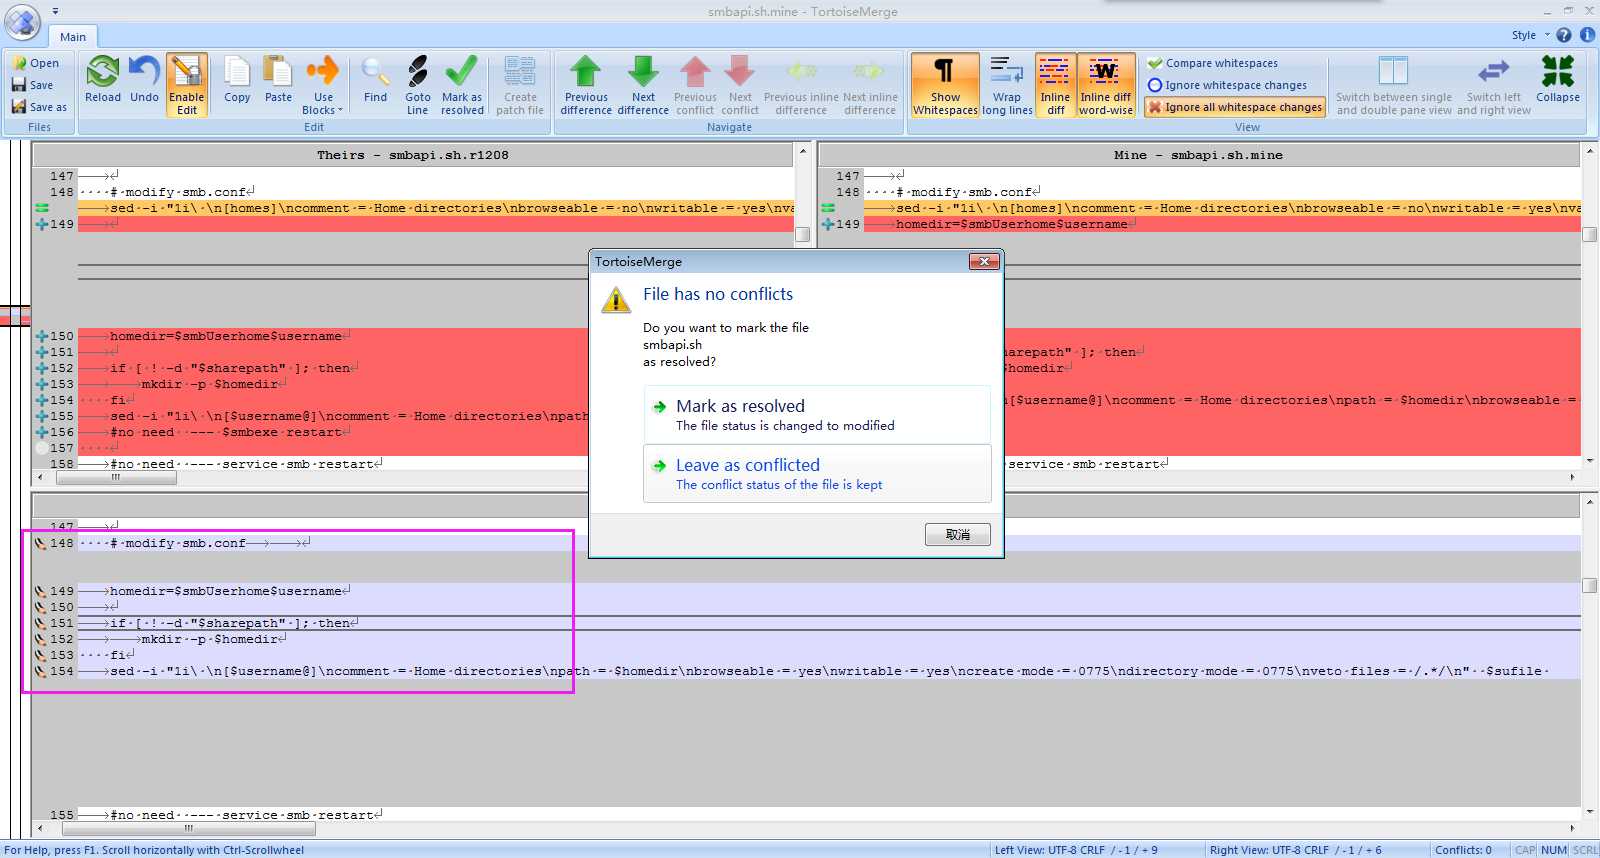Click the Find magnifier icon
The height and width of the screenshot is (858, 1600).
pyautogui.click(x=375, y=81)
